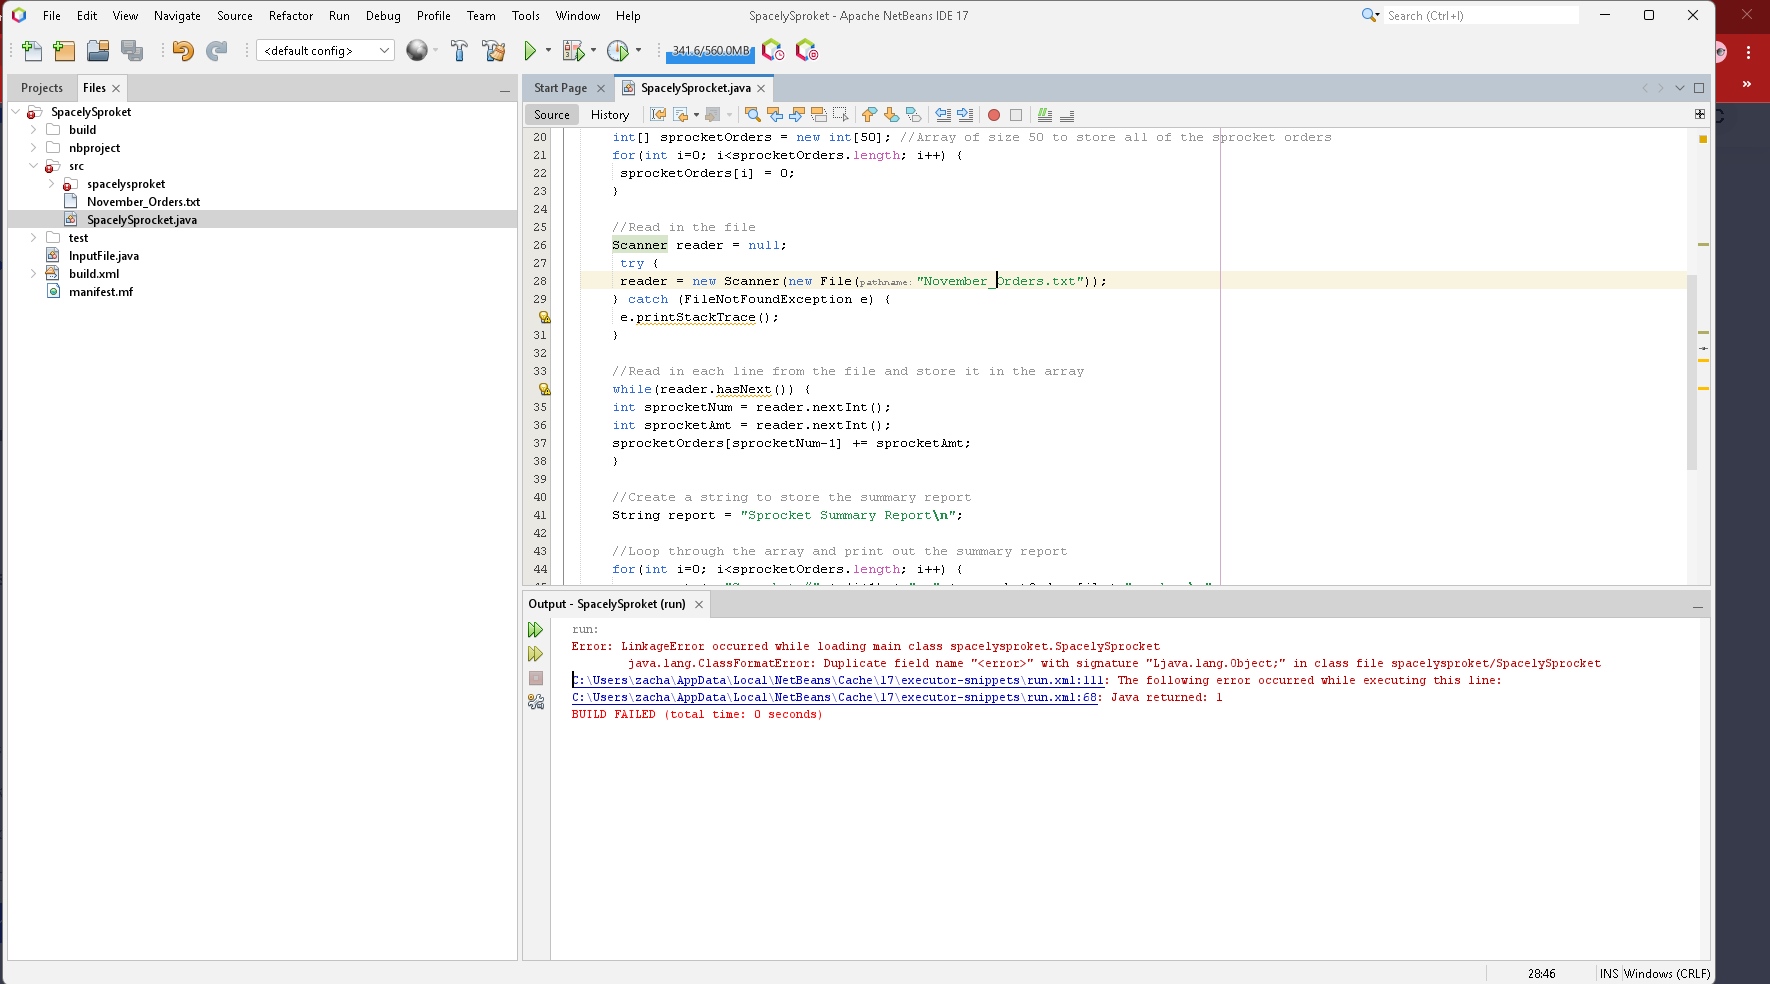This screenshot has height=984, width=1770.
Task: Select November_Orders.txt in the file tree
Action: pyautogui.click(x=144, y=201)
